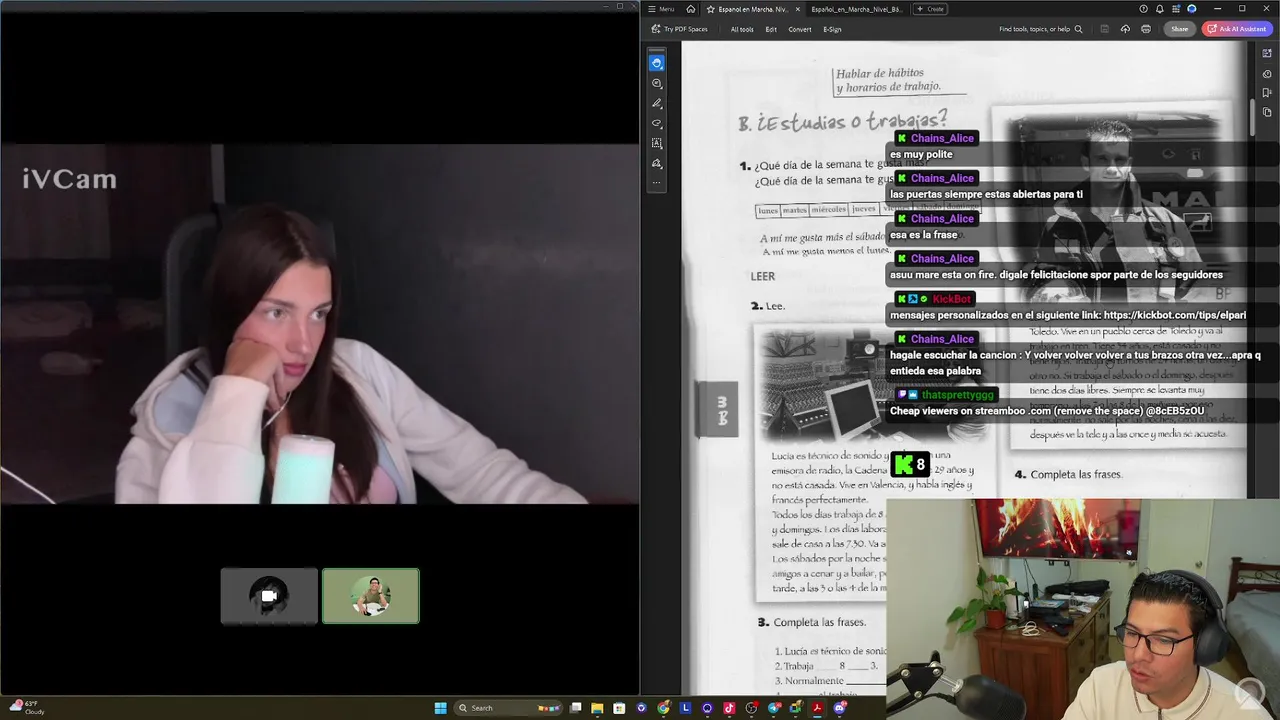This screenshot has height=720, width=1280.
Task: Open Task View on the taskbar
Action: [x=575, y=708]
